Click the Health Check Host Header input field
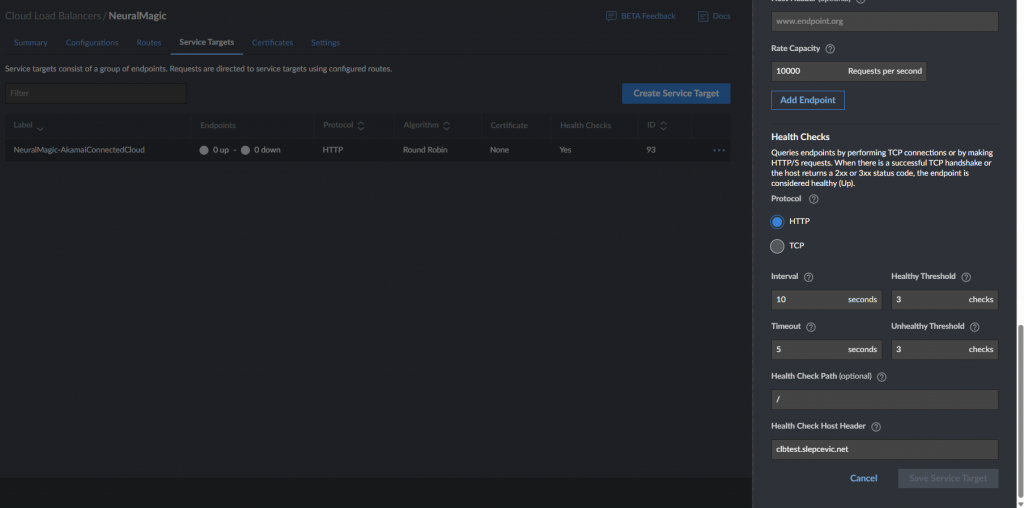The width and height of the screenshot is (1024, 508). tap(884, 449)
